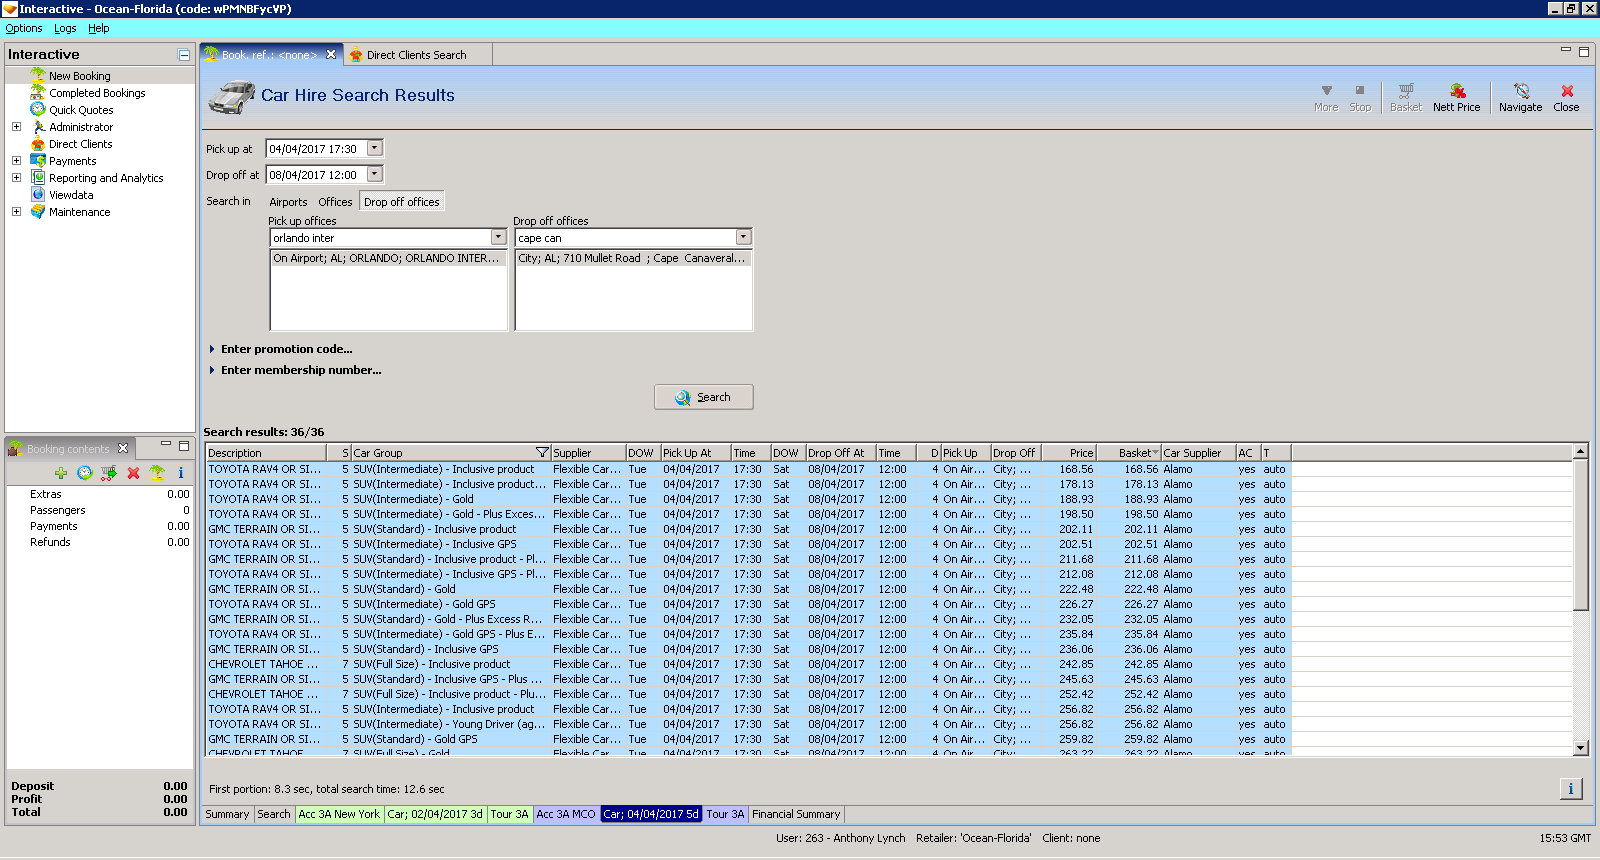This screenshot has width=1600, height=860.
Task: Switch to the Summary bottom tab
Action: pos(227,814)
